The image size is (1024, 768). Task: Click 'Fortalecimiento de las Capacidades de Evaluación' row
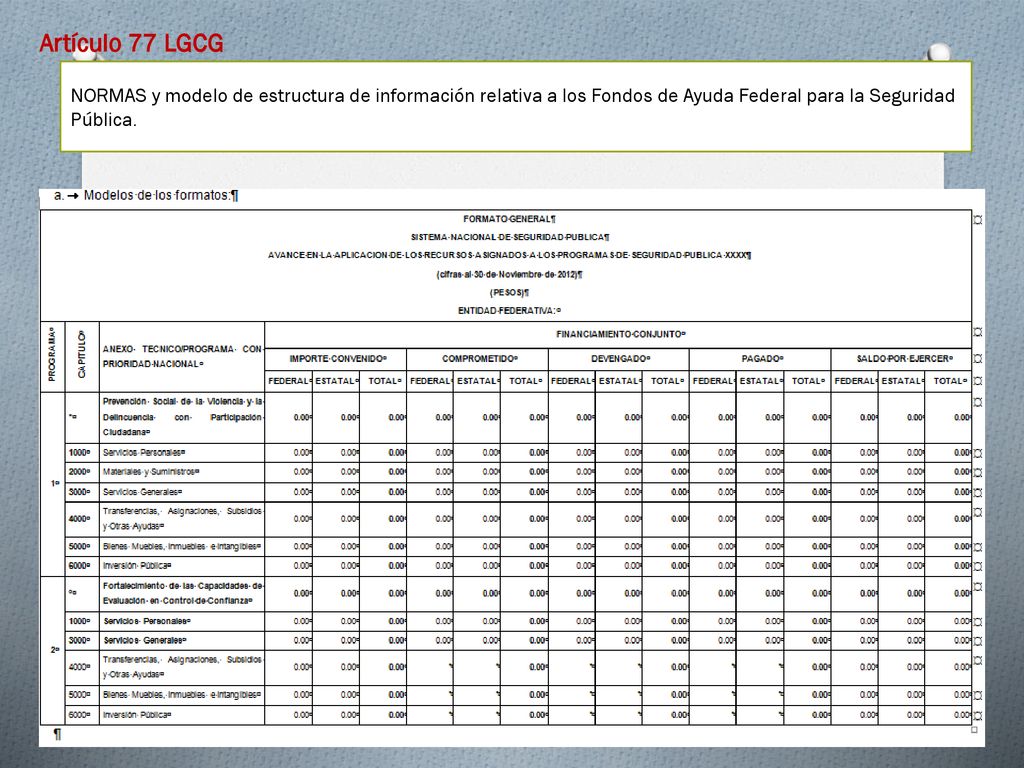[182, 593]
